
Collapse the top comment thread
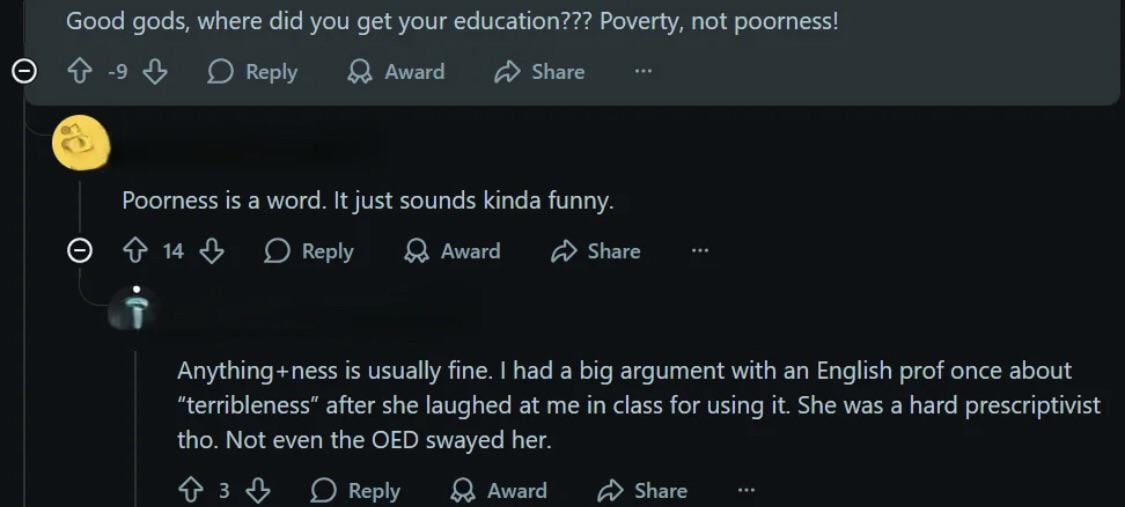point(25,72)
